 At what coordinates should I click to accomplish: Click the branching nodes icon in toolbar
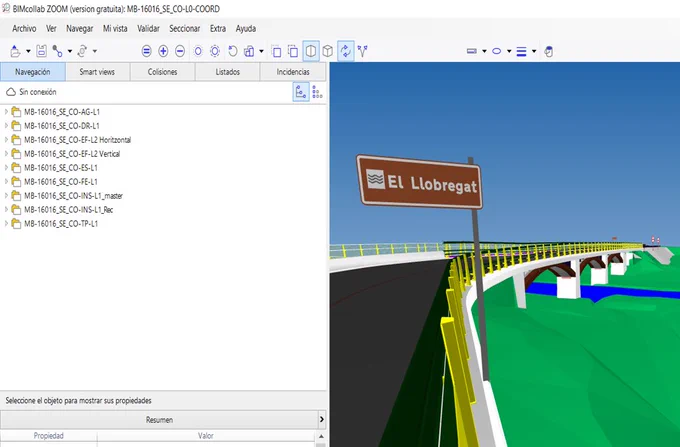coord(363,51)
